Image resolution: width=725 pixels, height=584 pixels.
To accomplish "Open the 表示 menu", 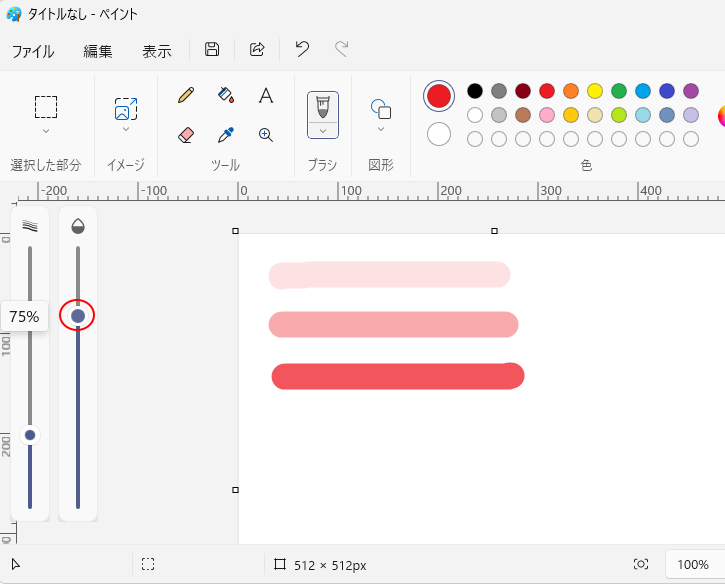I will pyautogui.click(x=157, y=51).
